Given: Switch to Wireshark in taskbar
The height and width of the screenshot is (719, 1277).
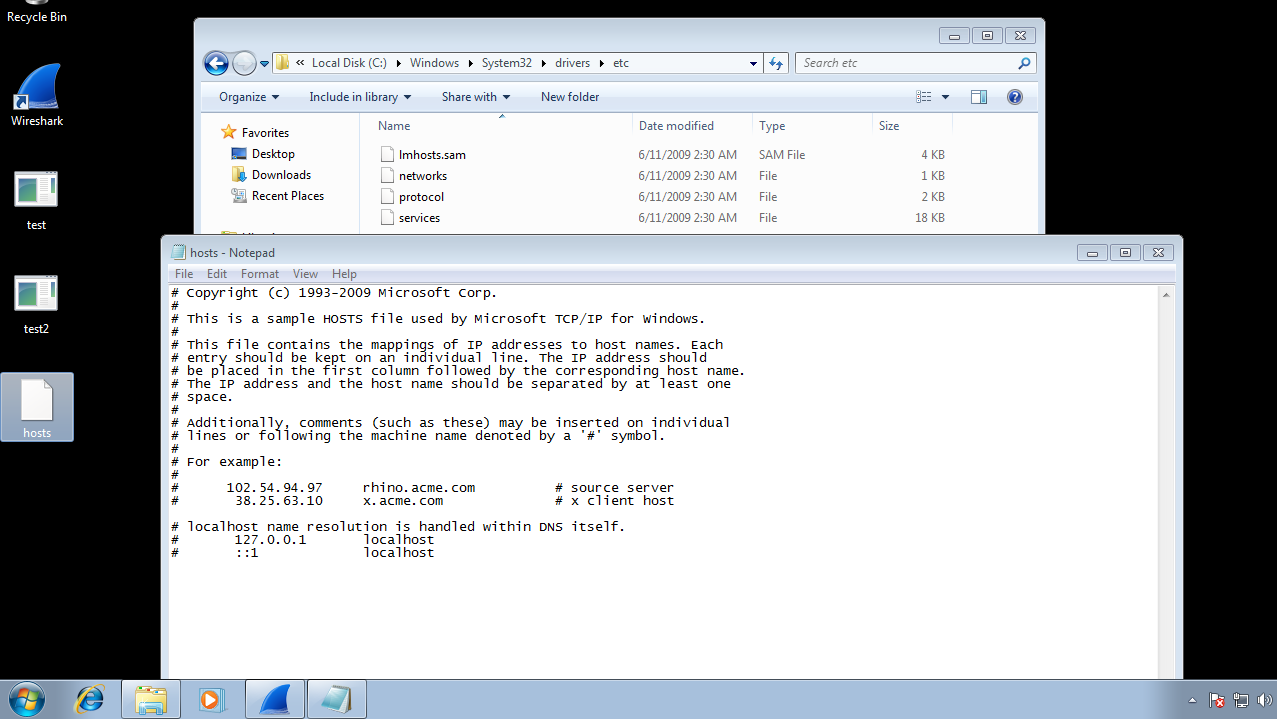Looking at the screenshot, I should click(x=275, y=699).
